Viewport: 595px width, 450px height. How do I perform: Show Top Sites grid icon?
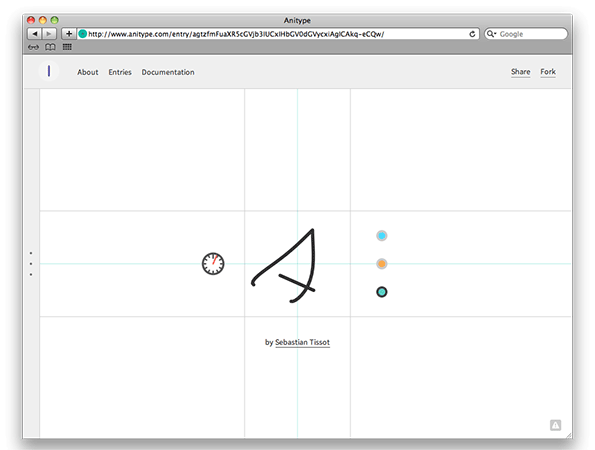67,47
